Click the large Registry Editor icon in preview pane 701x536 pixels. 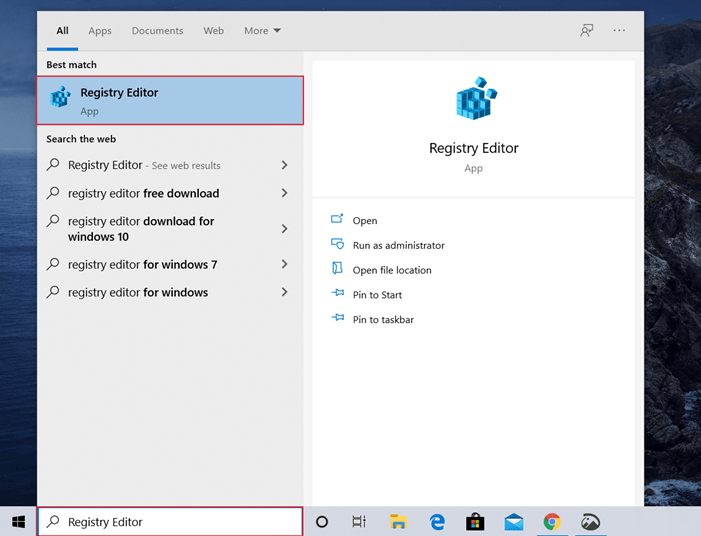[476, 98]
